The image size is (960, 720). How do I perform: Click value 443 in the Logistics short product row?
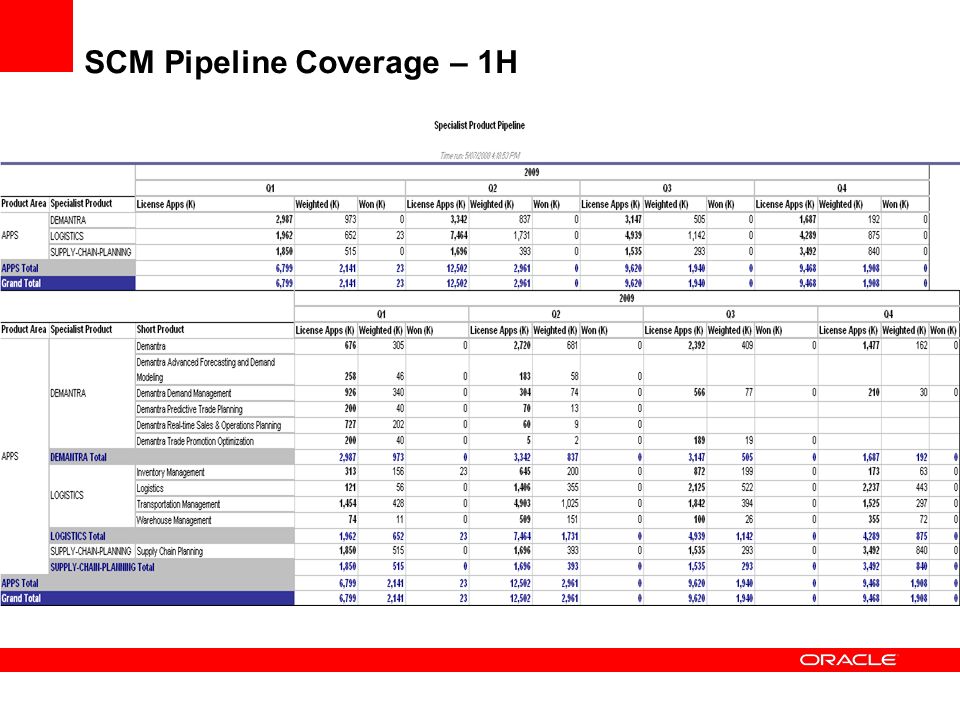tap(921, 487)
